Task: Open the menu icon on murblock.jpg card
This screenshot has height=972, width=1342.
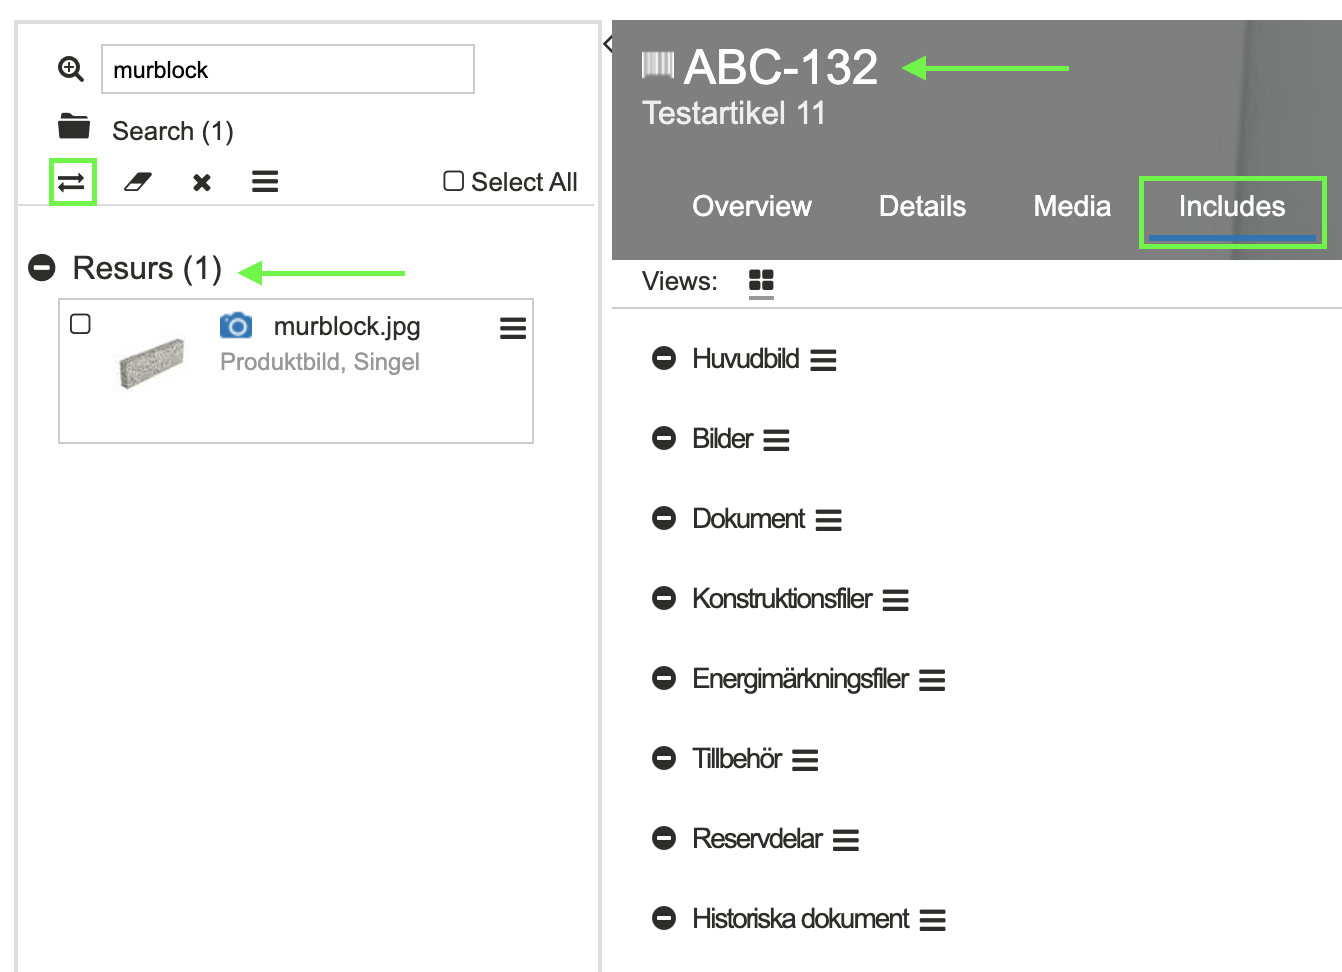Action: tap(513, 328)
